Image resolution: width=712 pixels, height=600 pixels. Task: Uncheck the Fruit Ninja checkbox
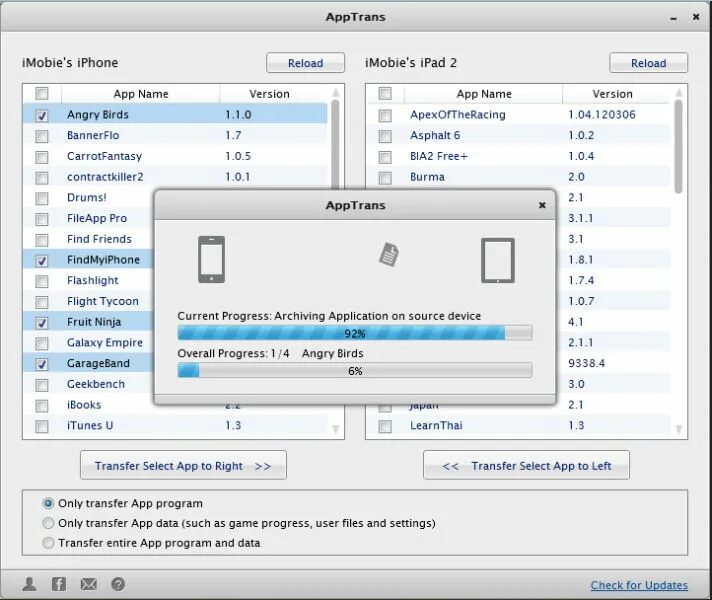[42, 322]
